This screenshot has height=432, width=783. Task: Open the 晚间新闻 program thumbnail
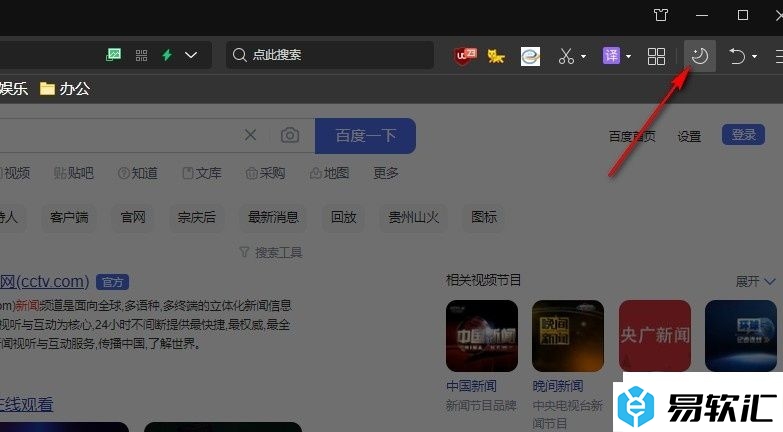[x=568, y=336]
